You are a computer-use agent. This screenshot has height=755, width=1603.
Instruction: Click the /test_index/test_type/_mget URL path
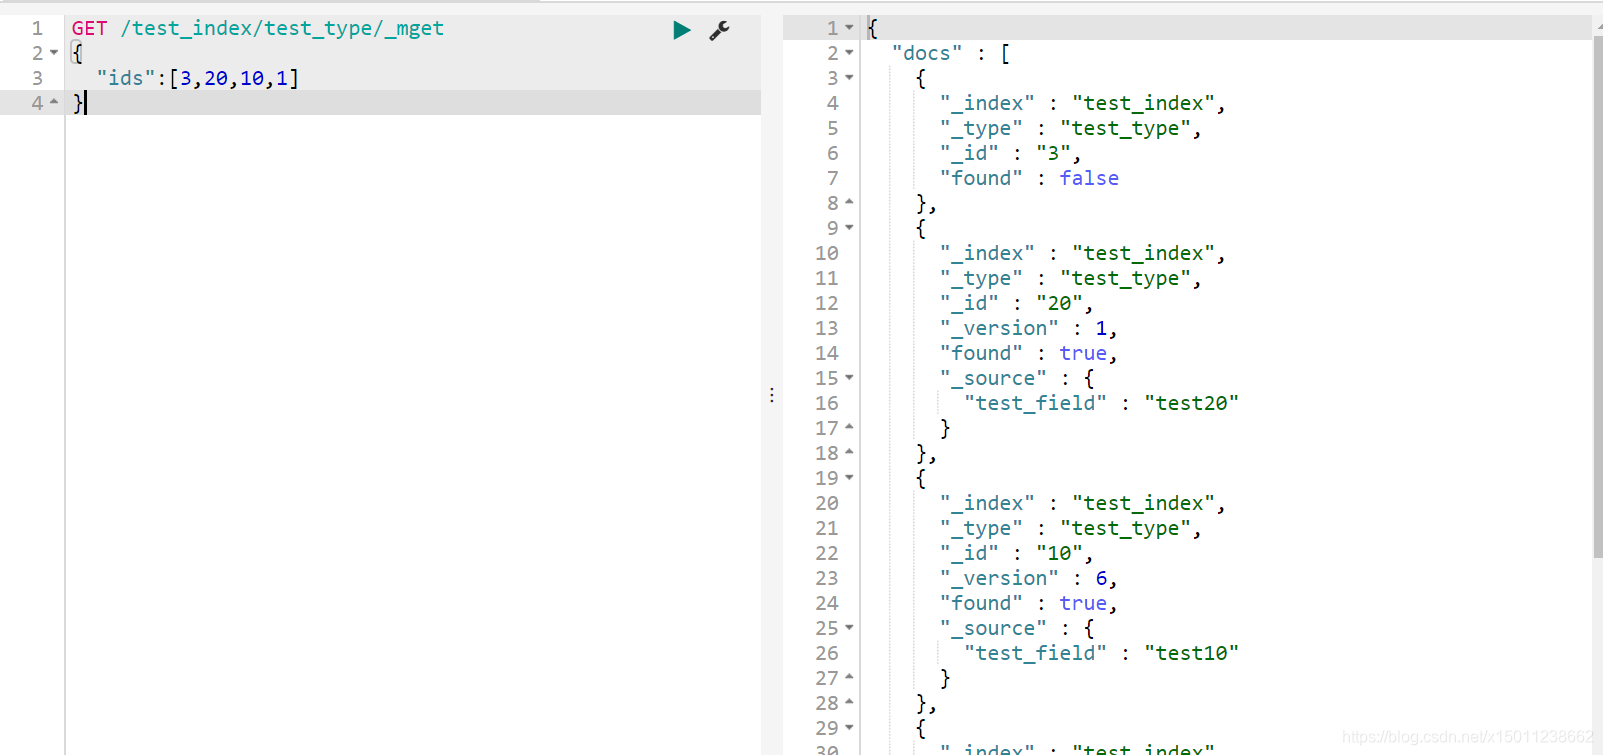pos(282,28)
